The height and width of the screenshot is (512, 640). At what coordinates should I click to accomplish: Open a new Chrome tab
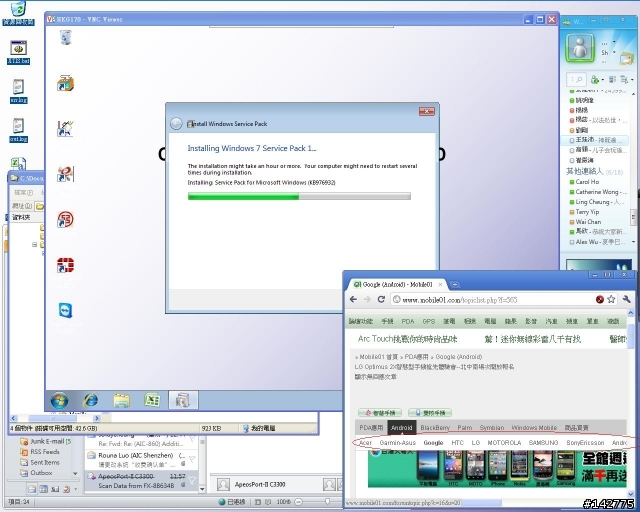(x=454, y=284)
